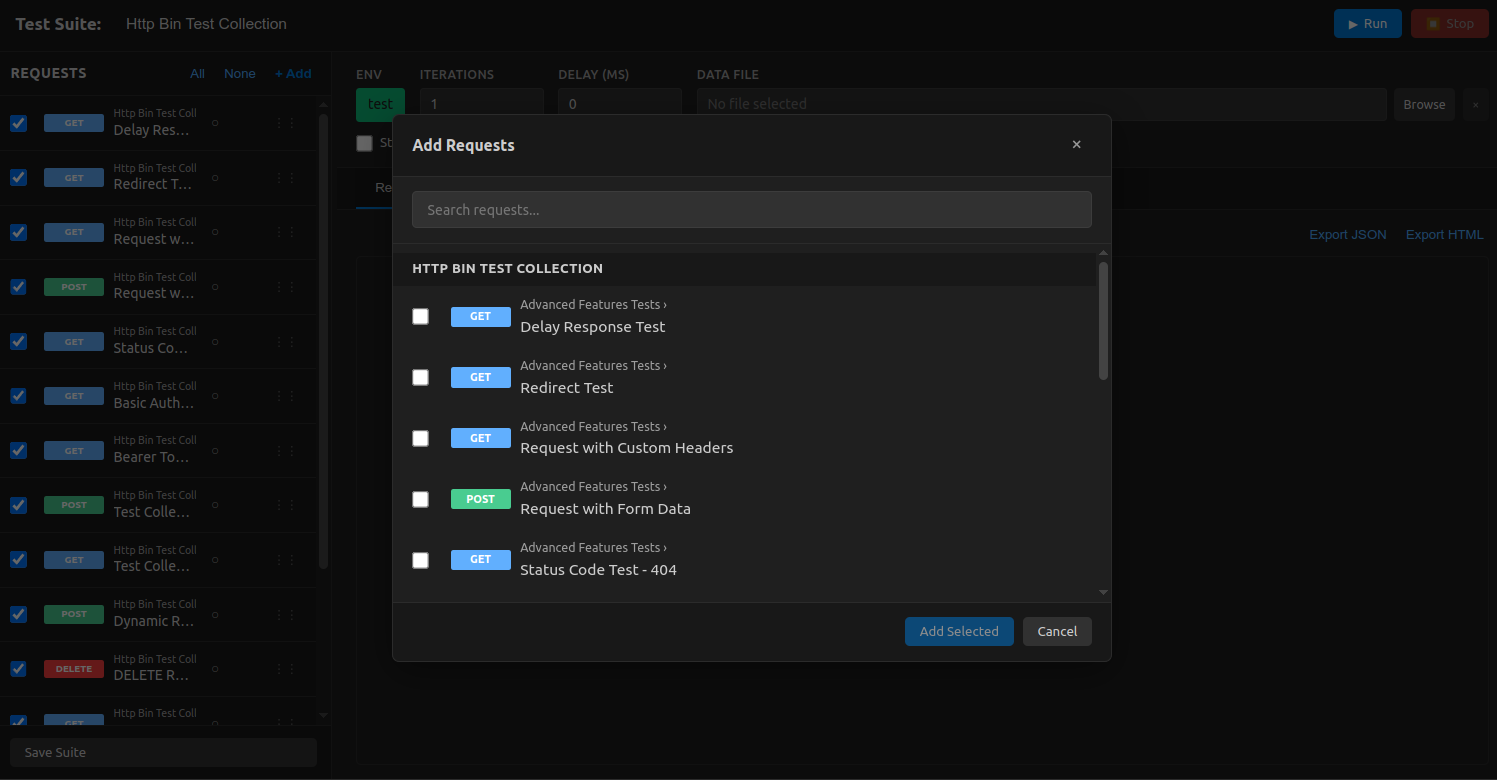Uncheck the sidebar Delay Res… request checkbox
Viewport: 1497px width, 780px height.
coord(18,123)
